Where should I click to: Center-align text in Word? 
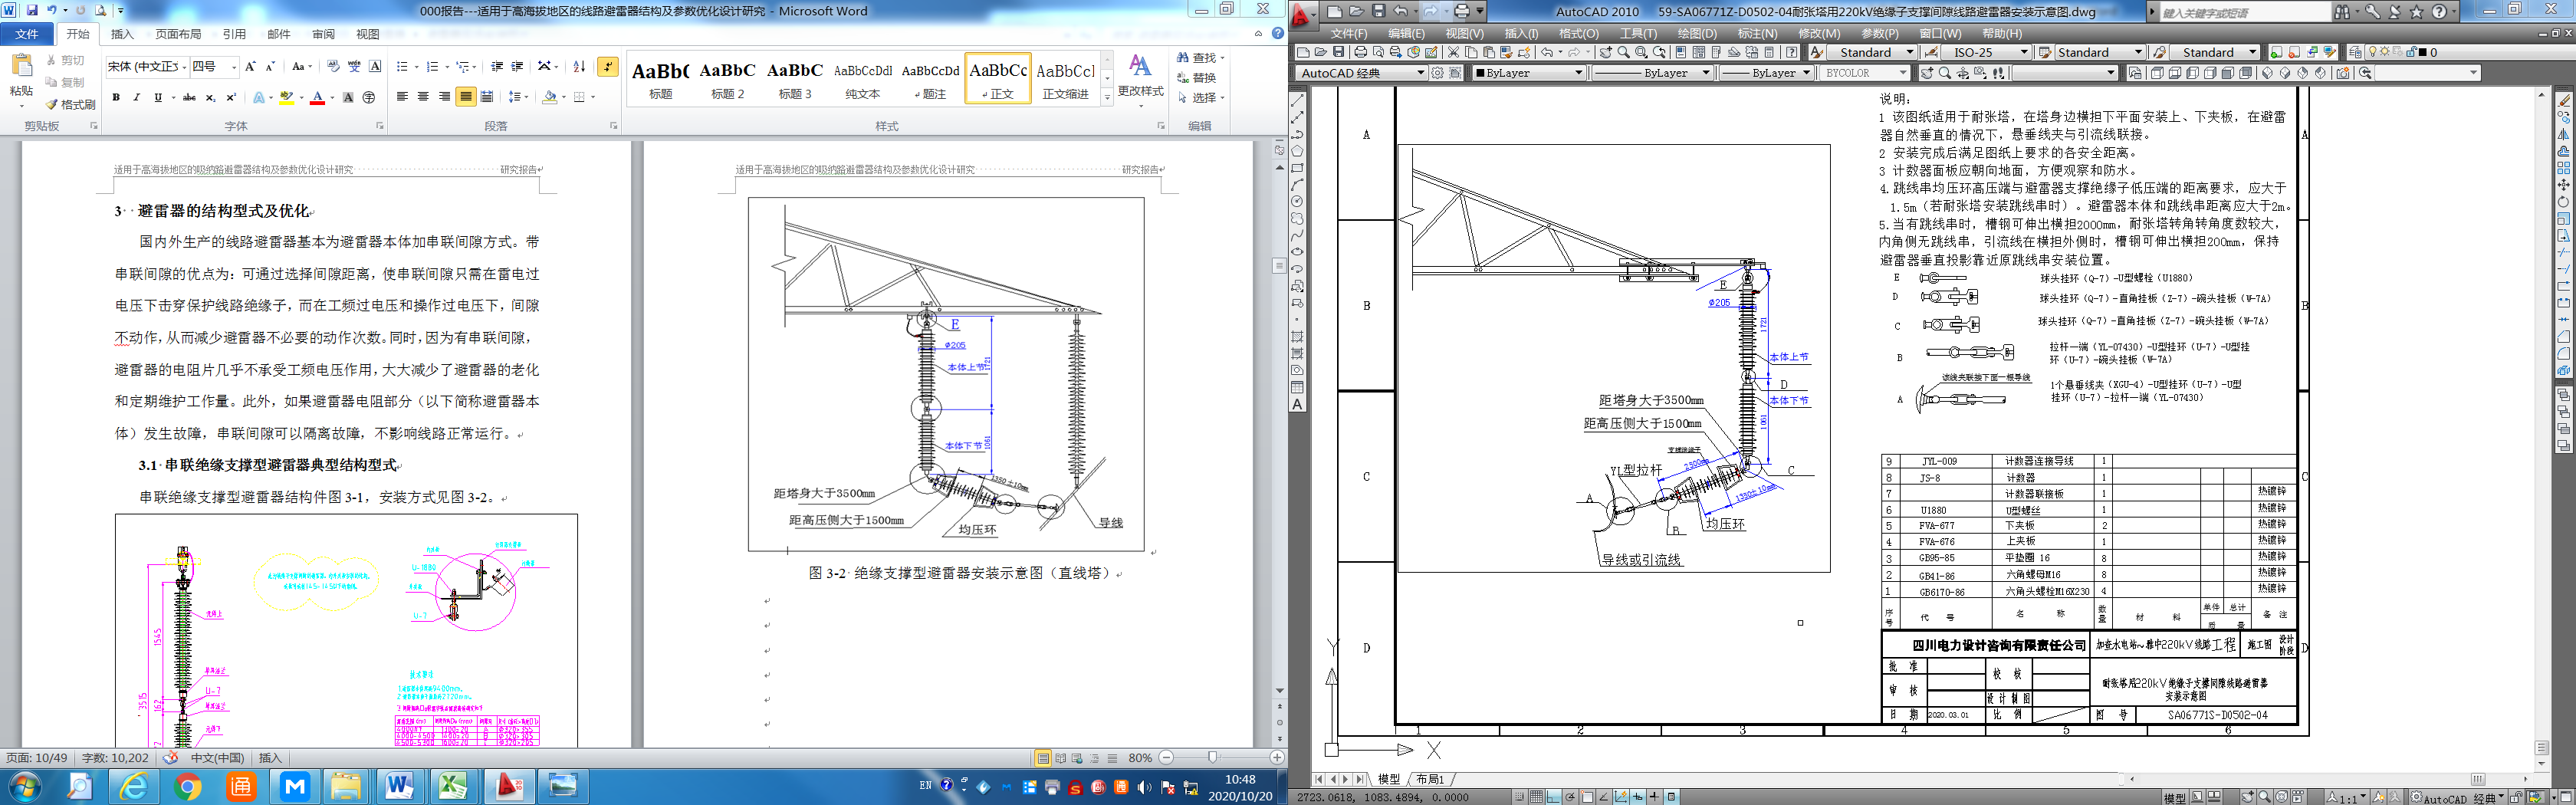pyautogui.click(x=423, y=97)
